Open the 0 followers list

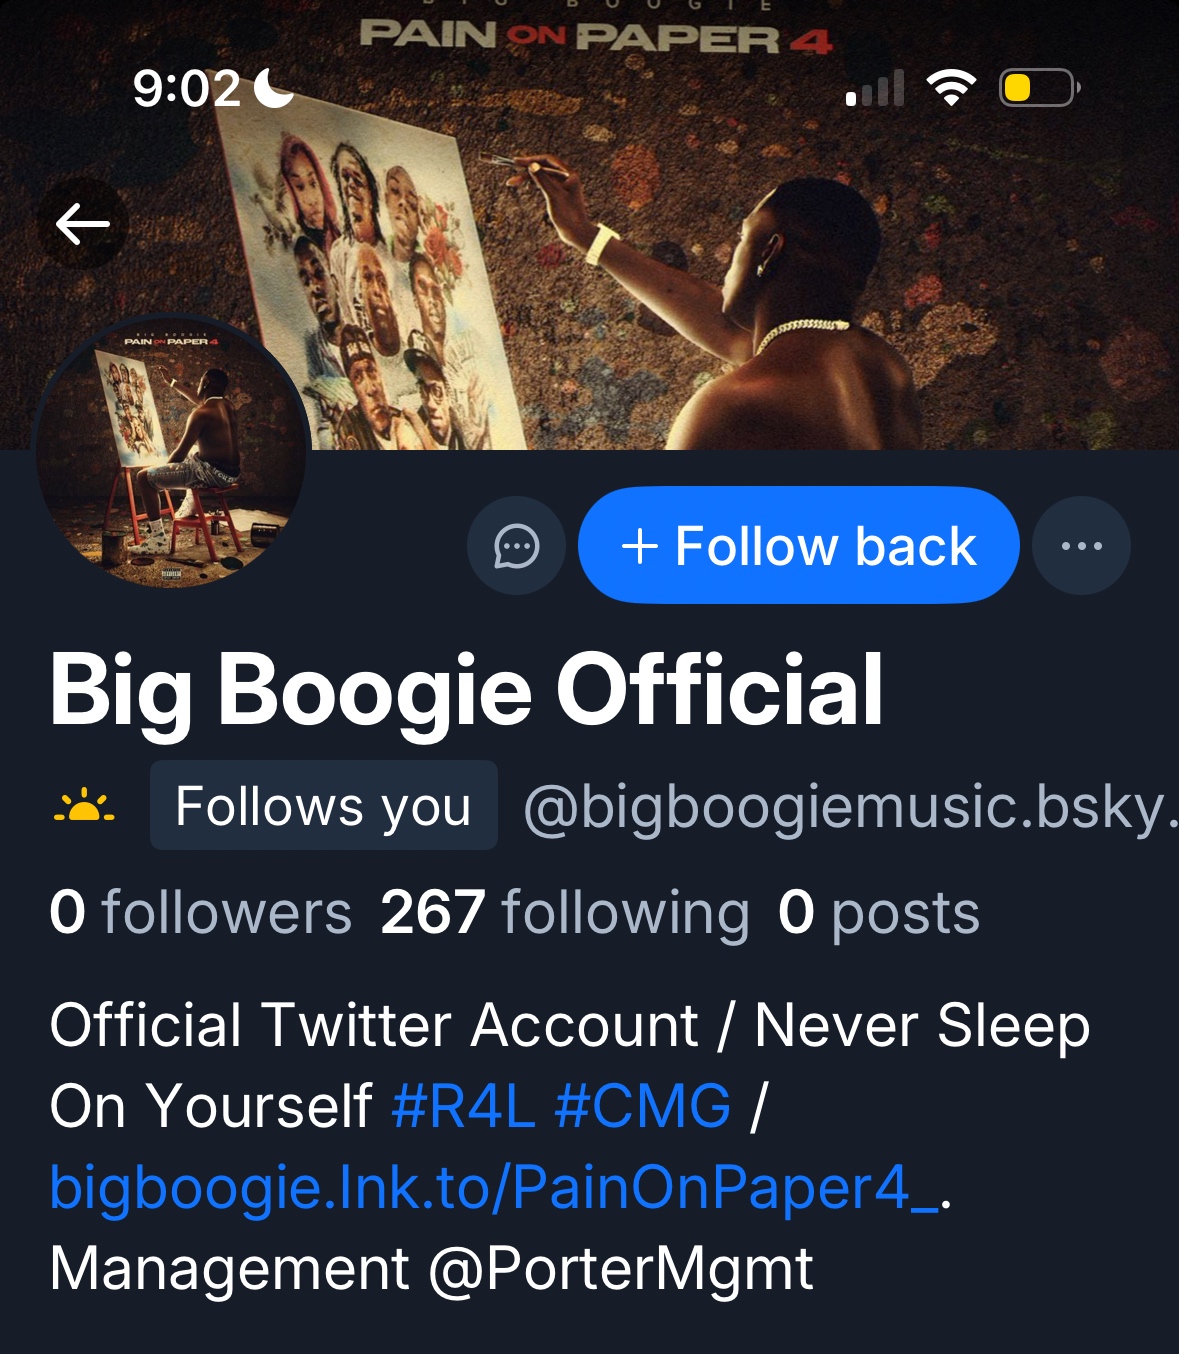pos(200,912)
